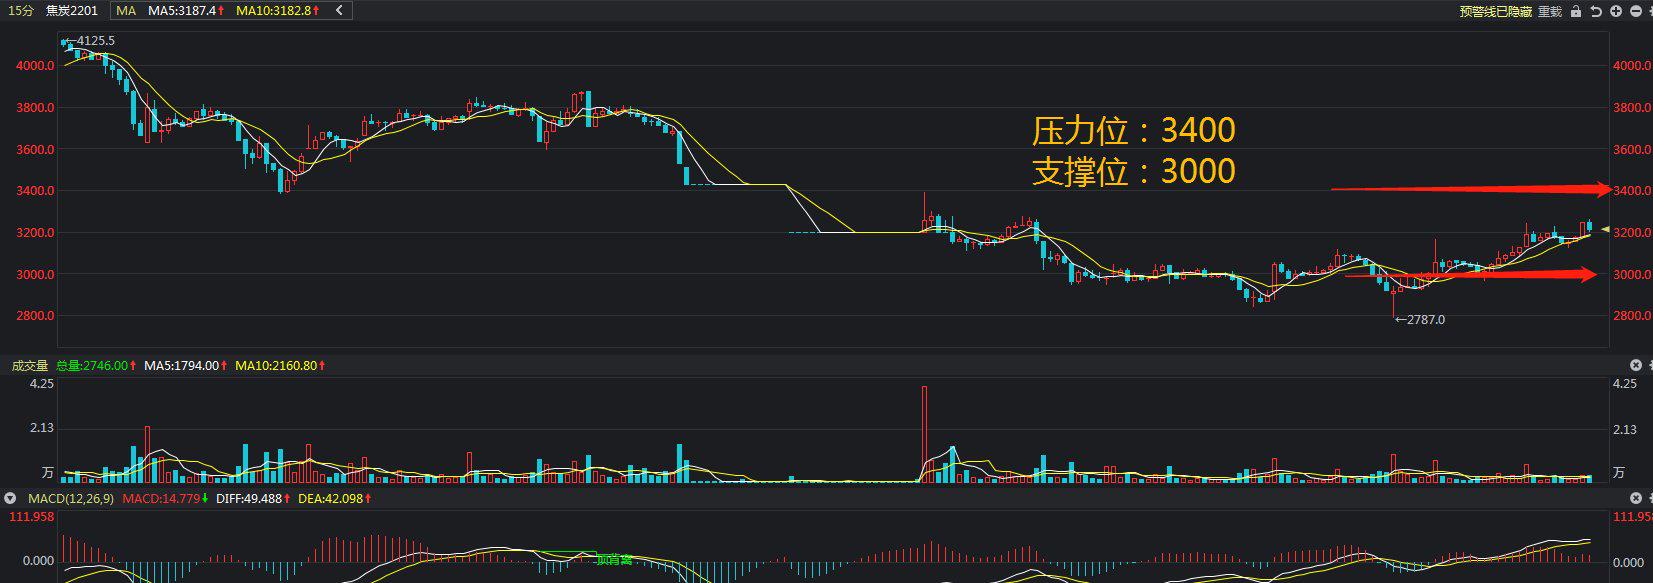This screenshot has width=1653, height=583.
Task: Collapse MA legend with left chevron
Action: point(339,11)
